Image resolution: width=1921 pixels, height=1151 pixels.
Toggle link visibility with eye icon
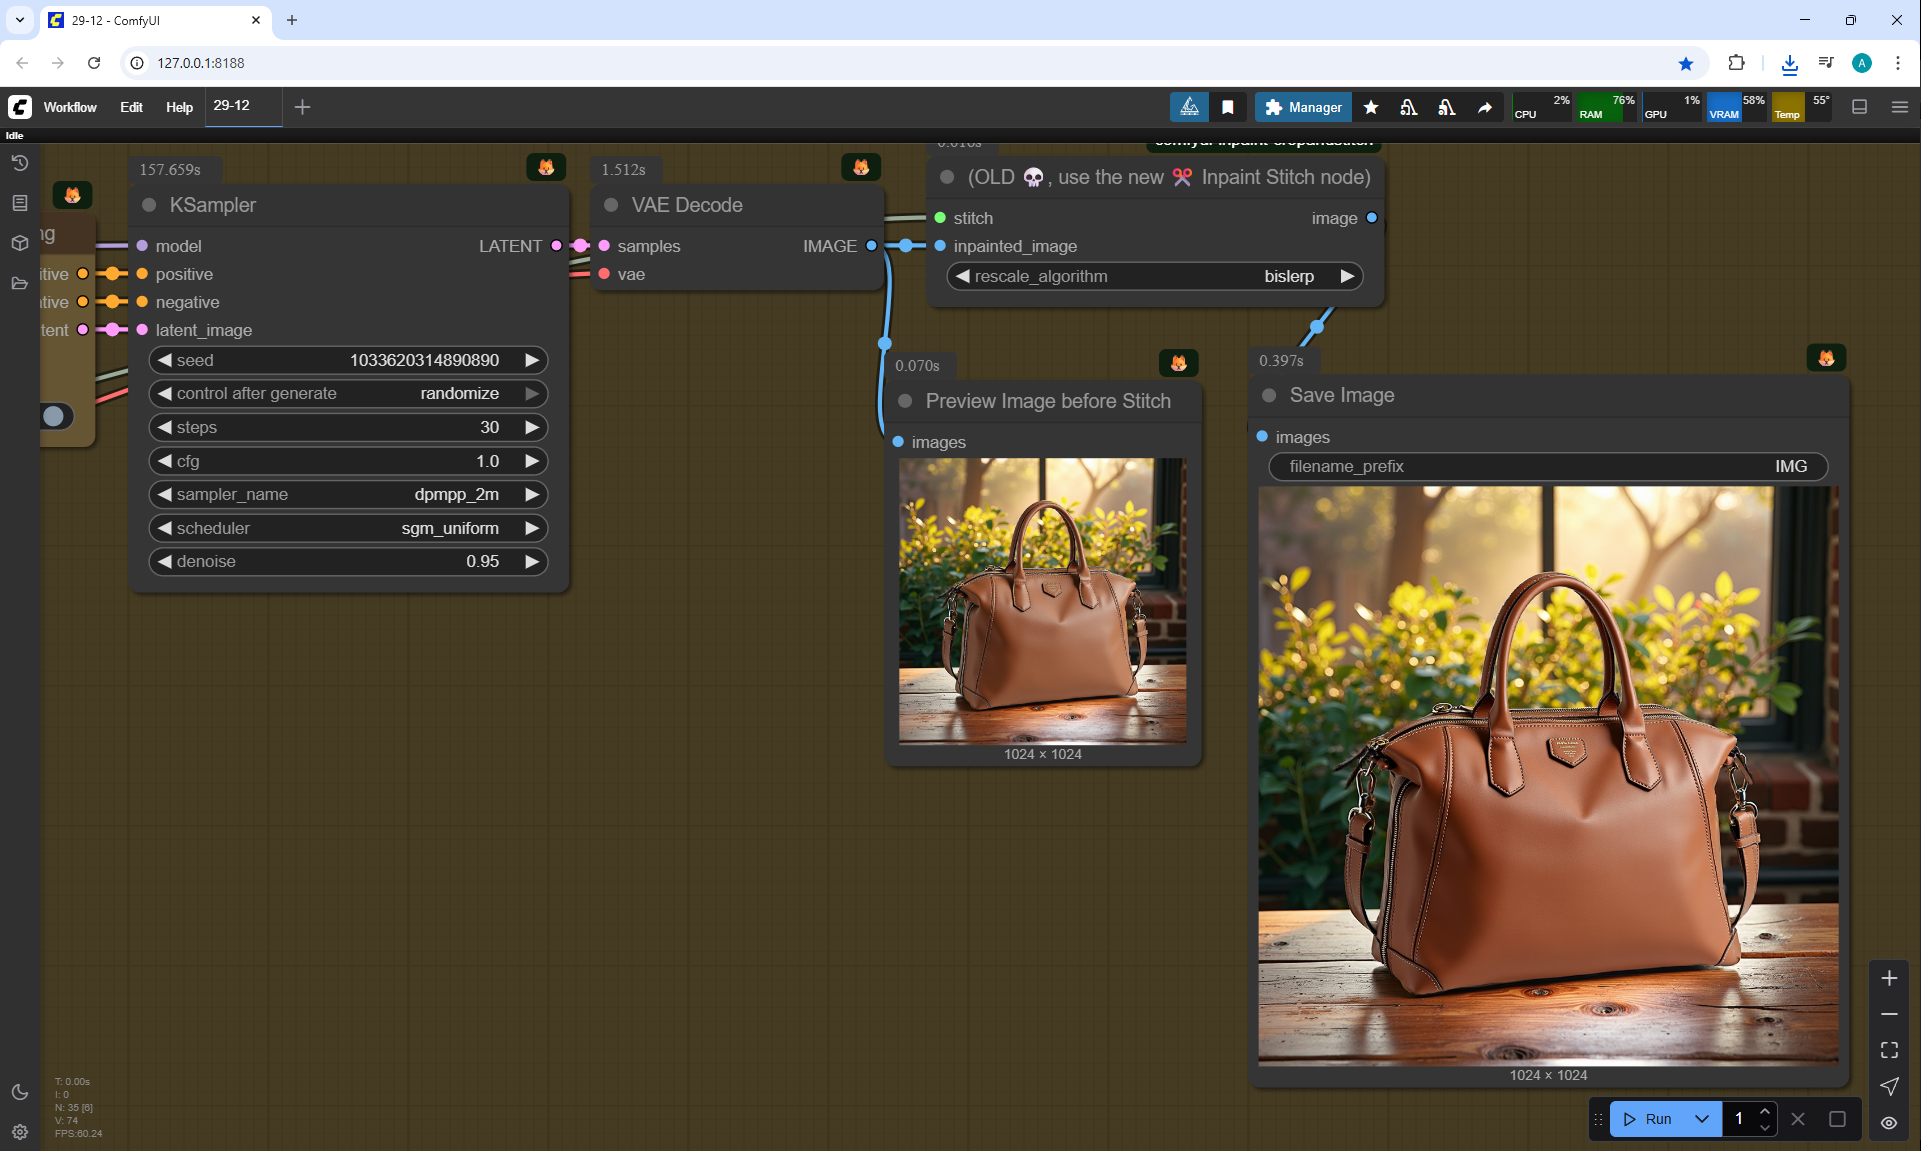[x=1889, y=1122]
